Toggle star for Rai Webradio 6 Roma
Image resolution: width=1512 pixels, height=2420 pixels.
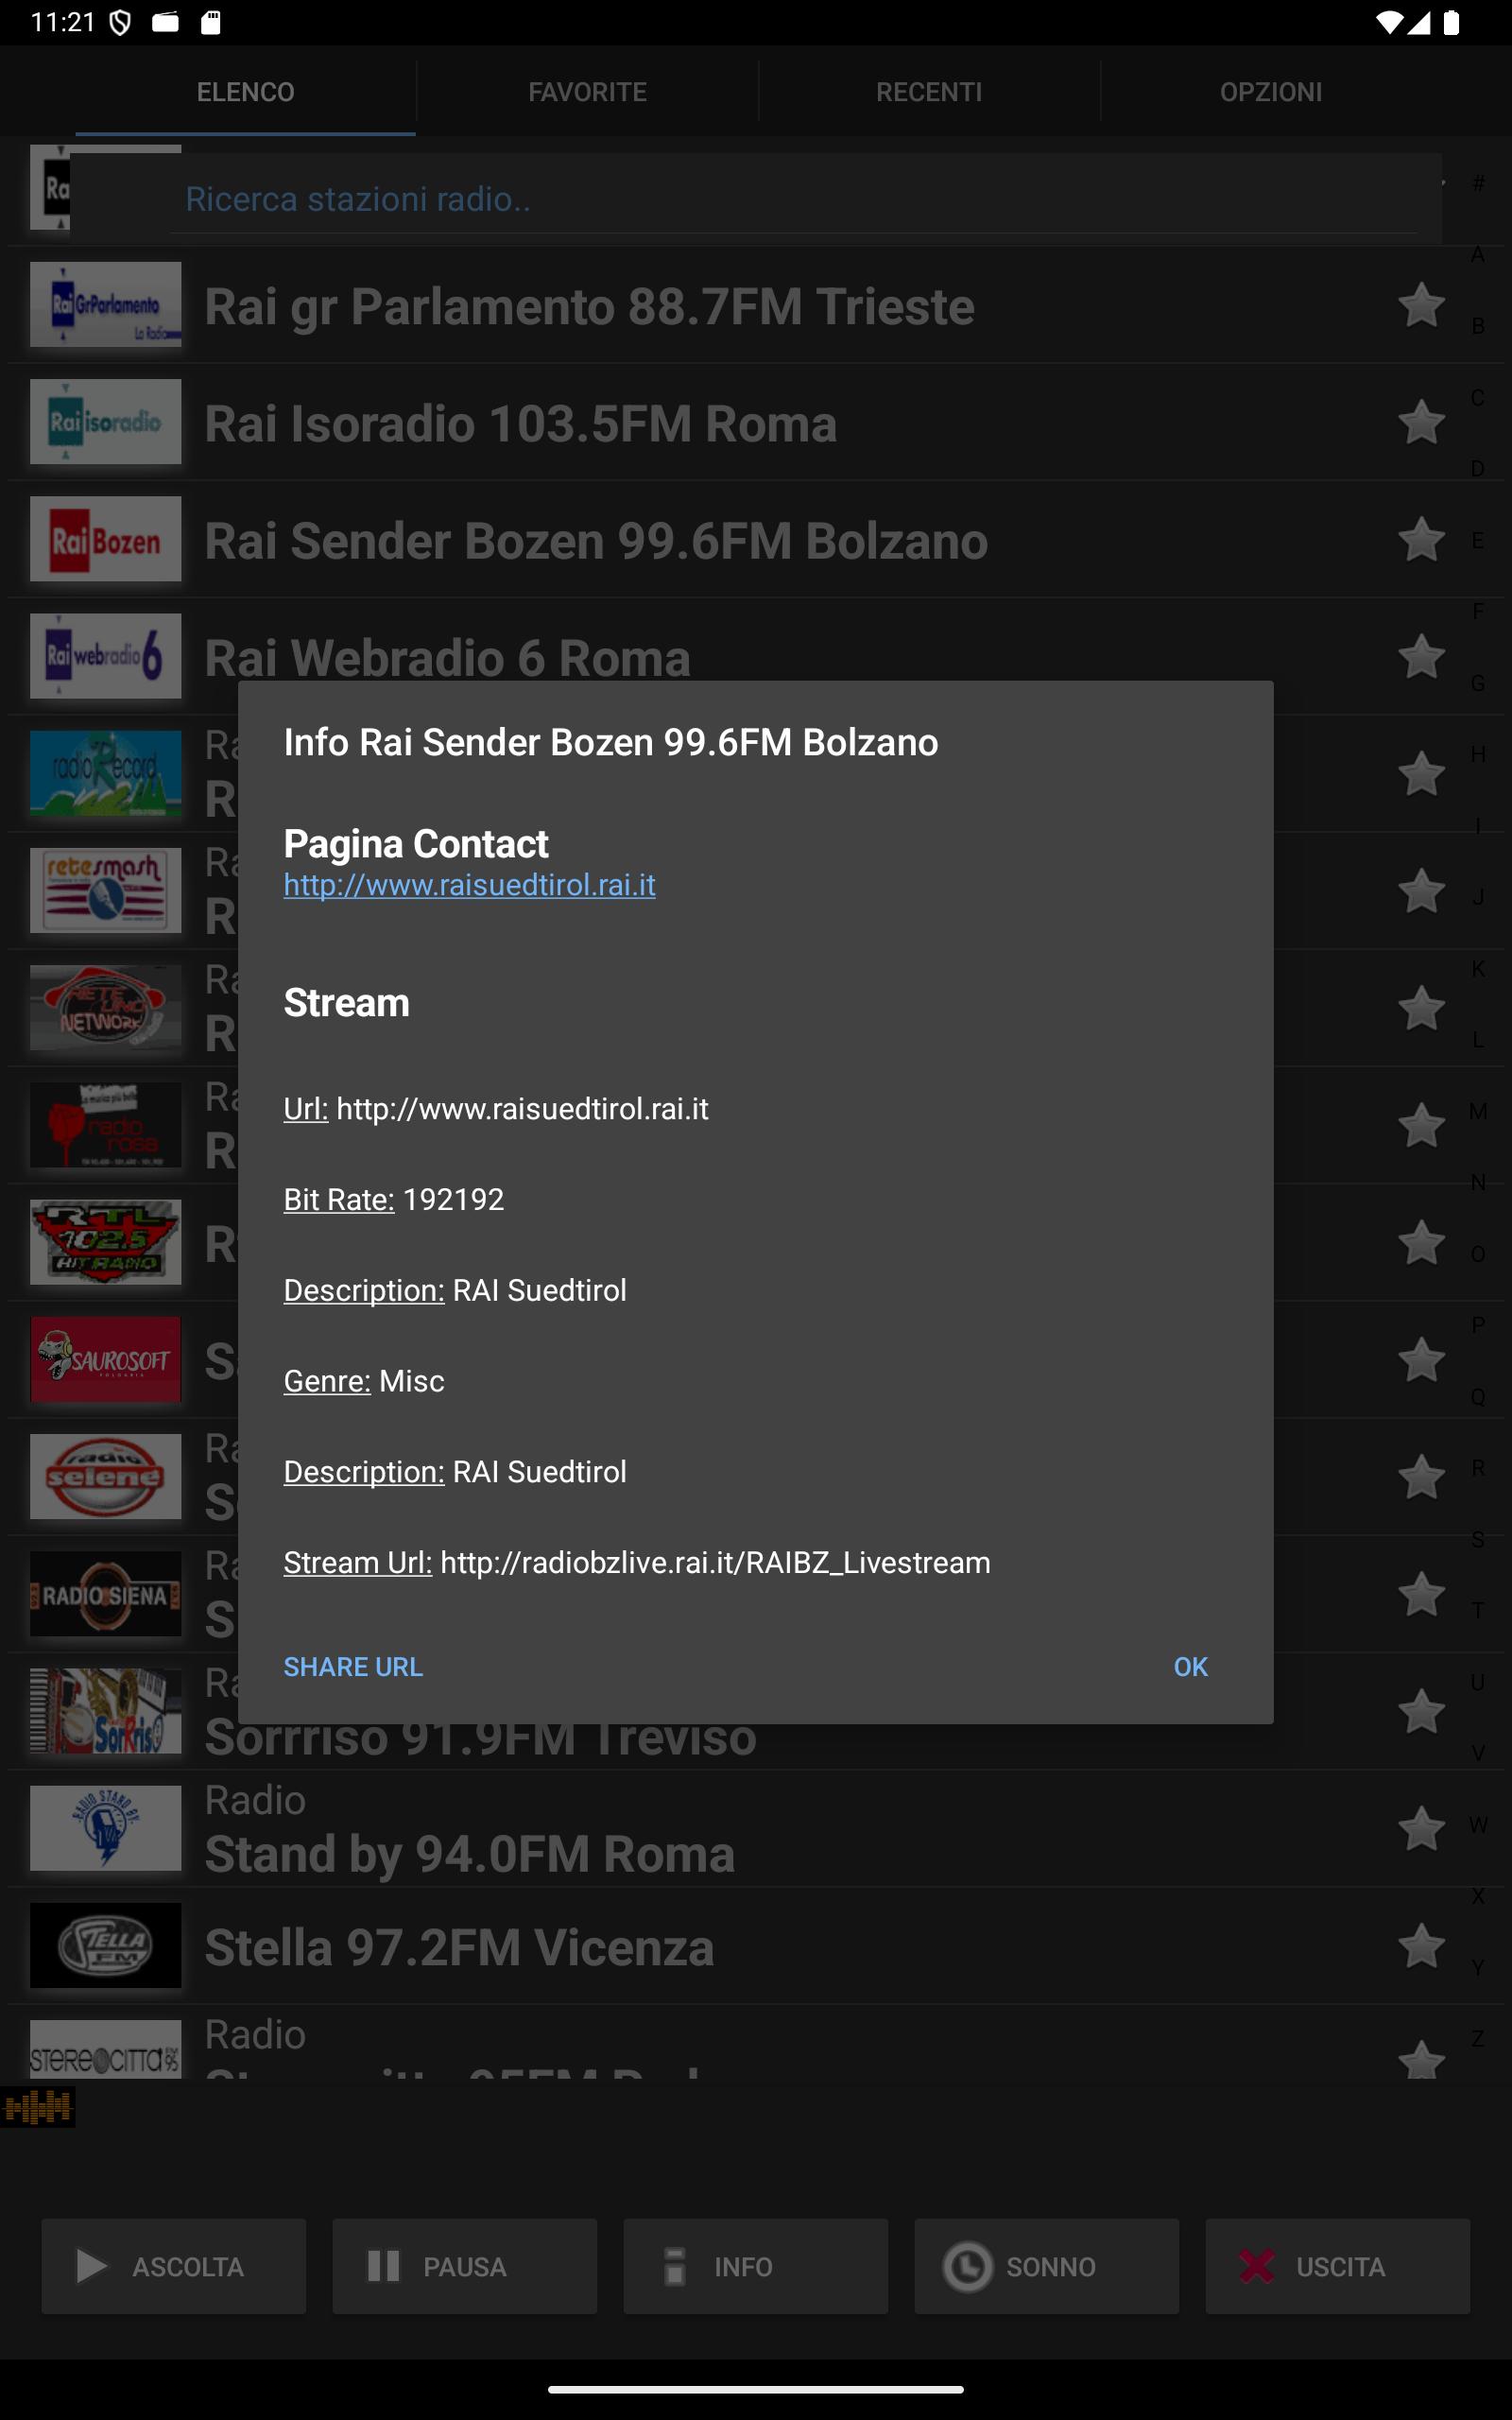coord(1421,657)
